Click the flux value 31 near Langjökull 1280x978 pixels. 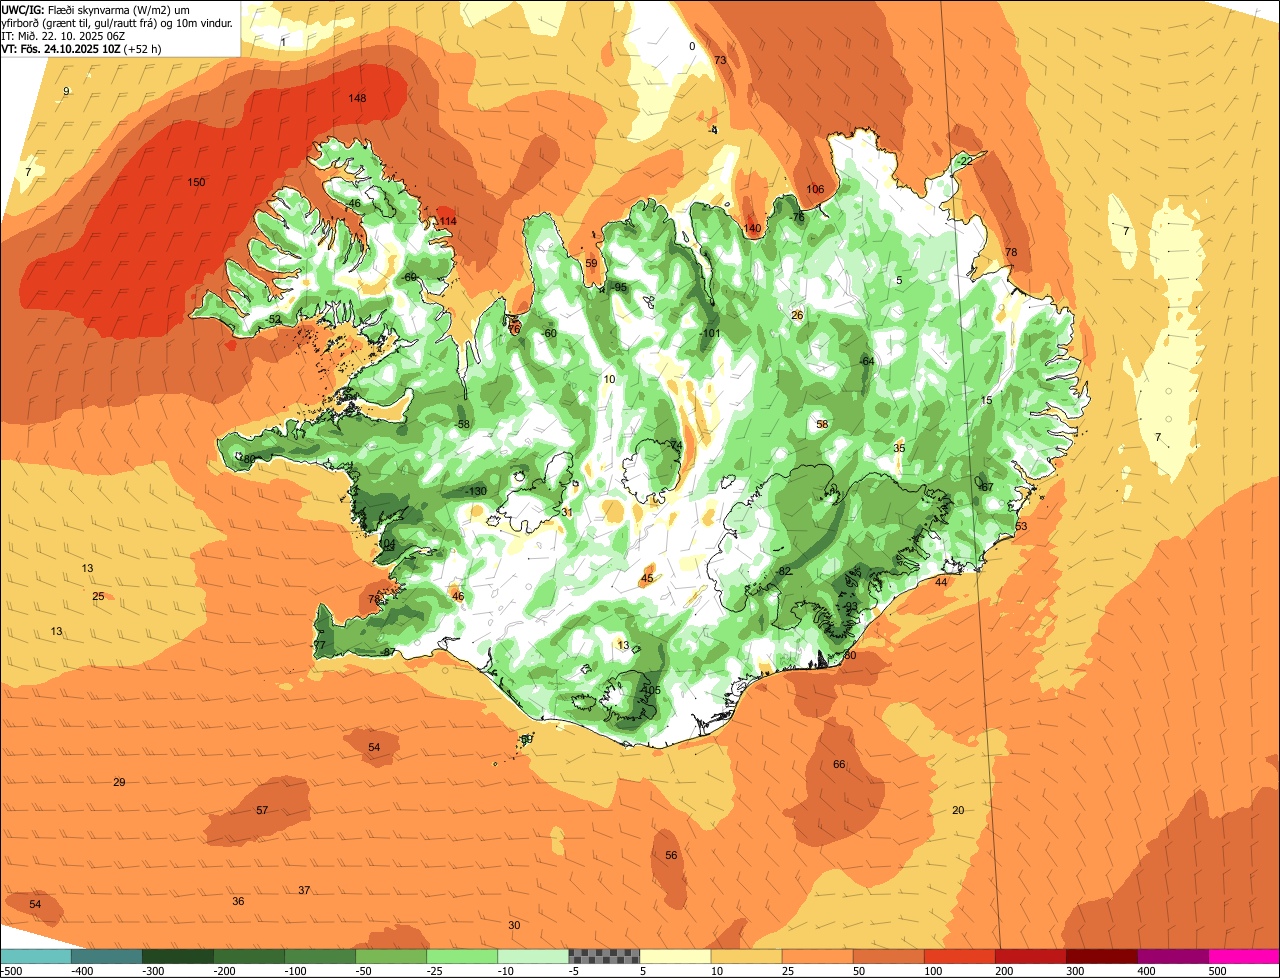pyautogui.click(x=567, y=512)
